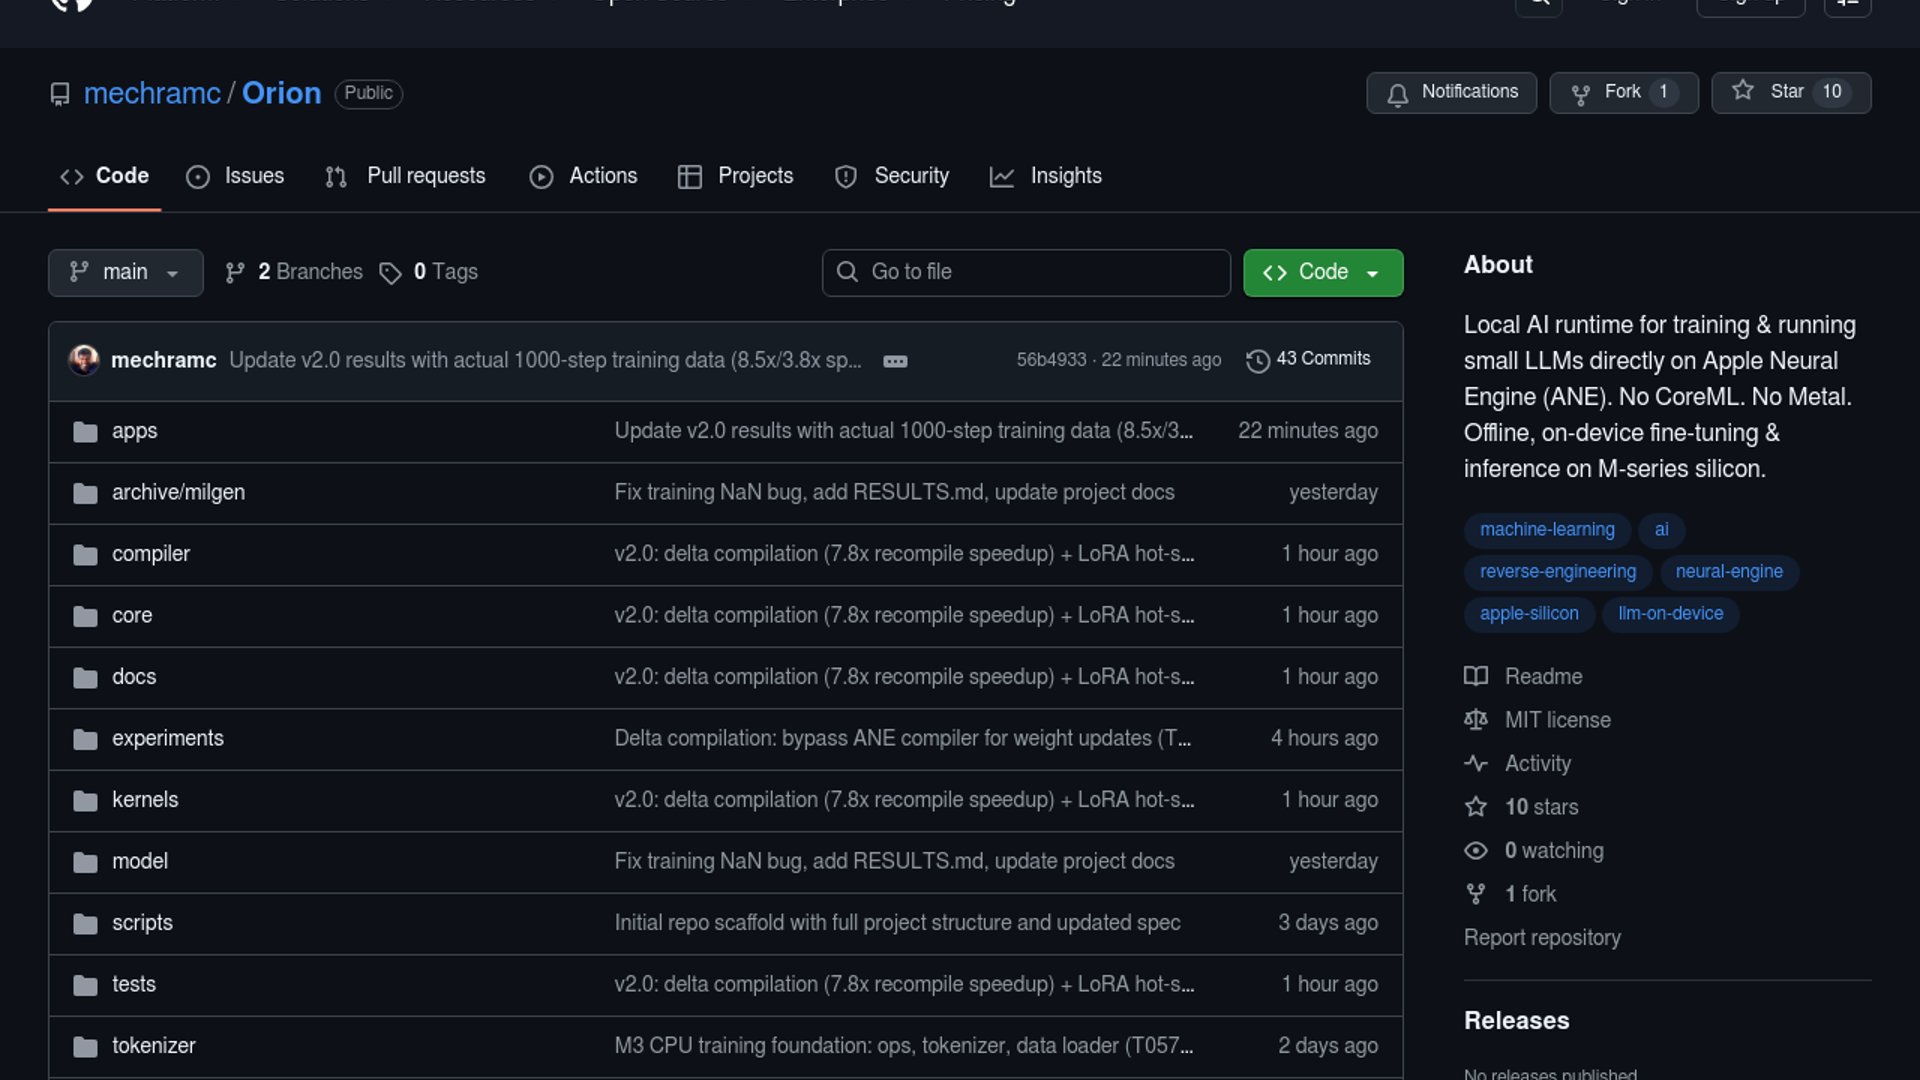Open the Branches icon link
Image resolution: width=1920 pixels, height=1080 pixels.
(235, 273)
